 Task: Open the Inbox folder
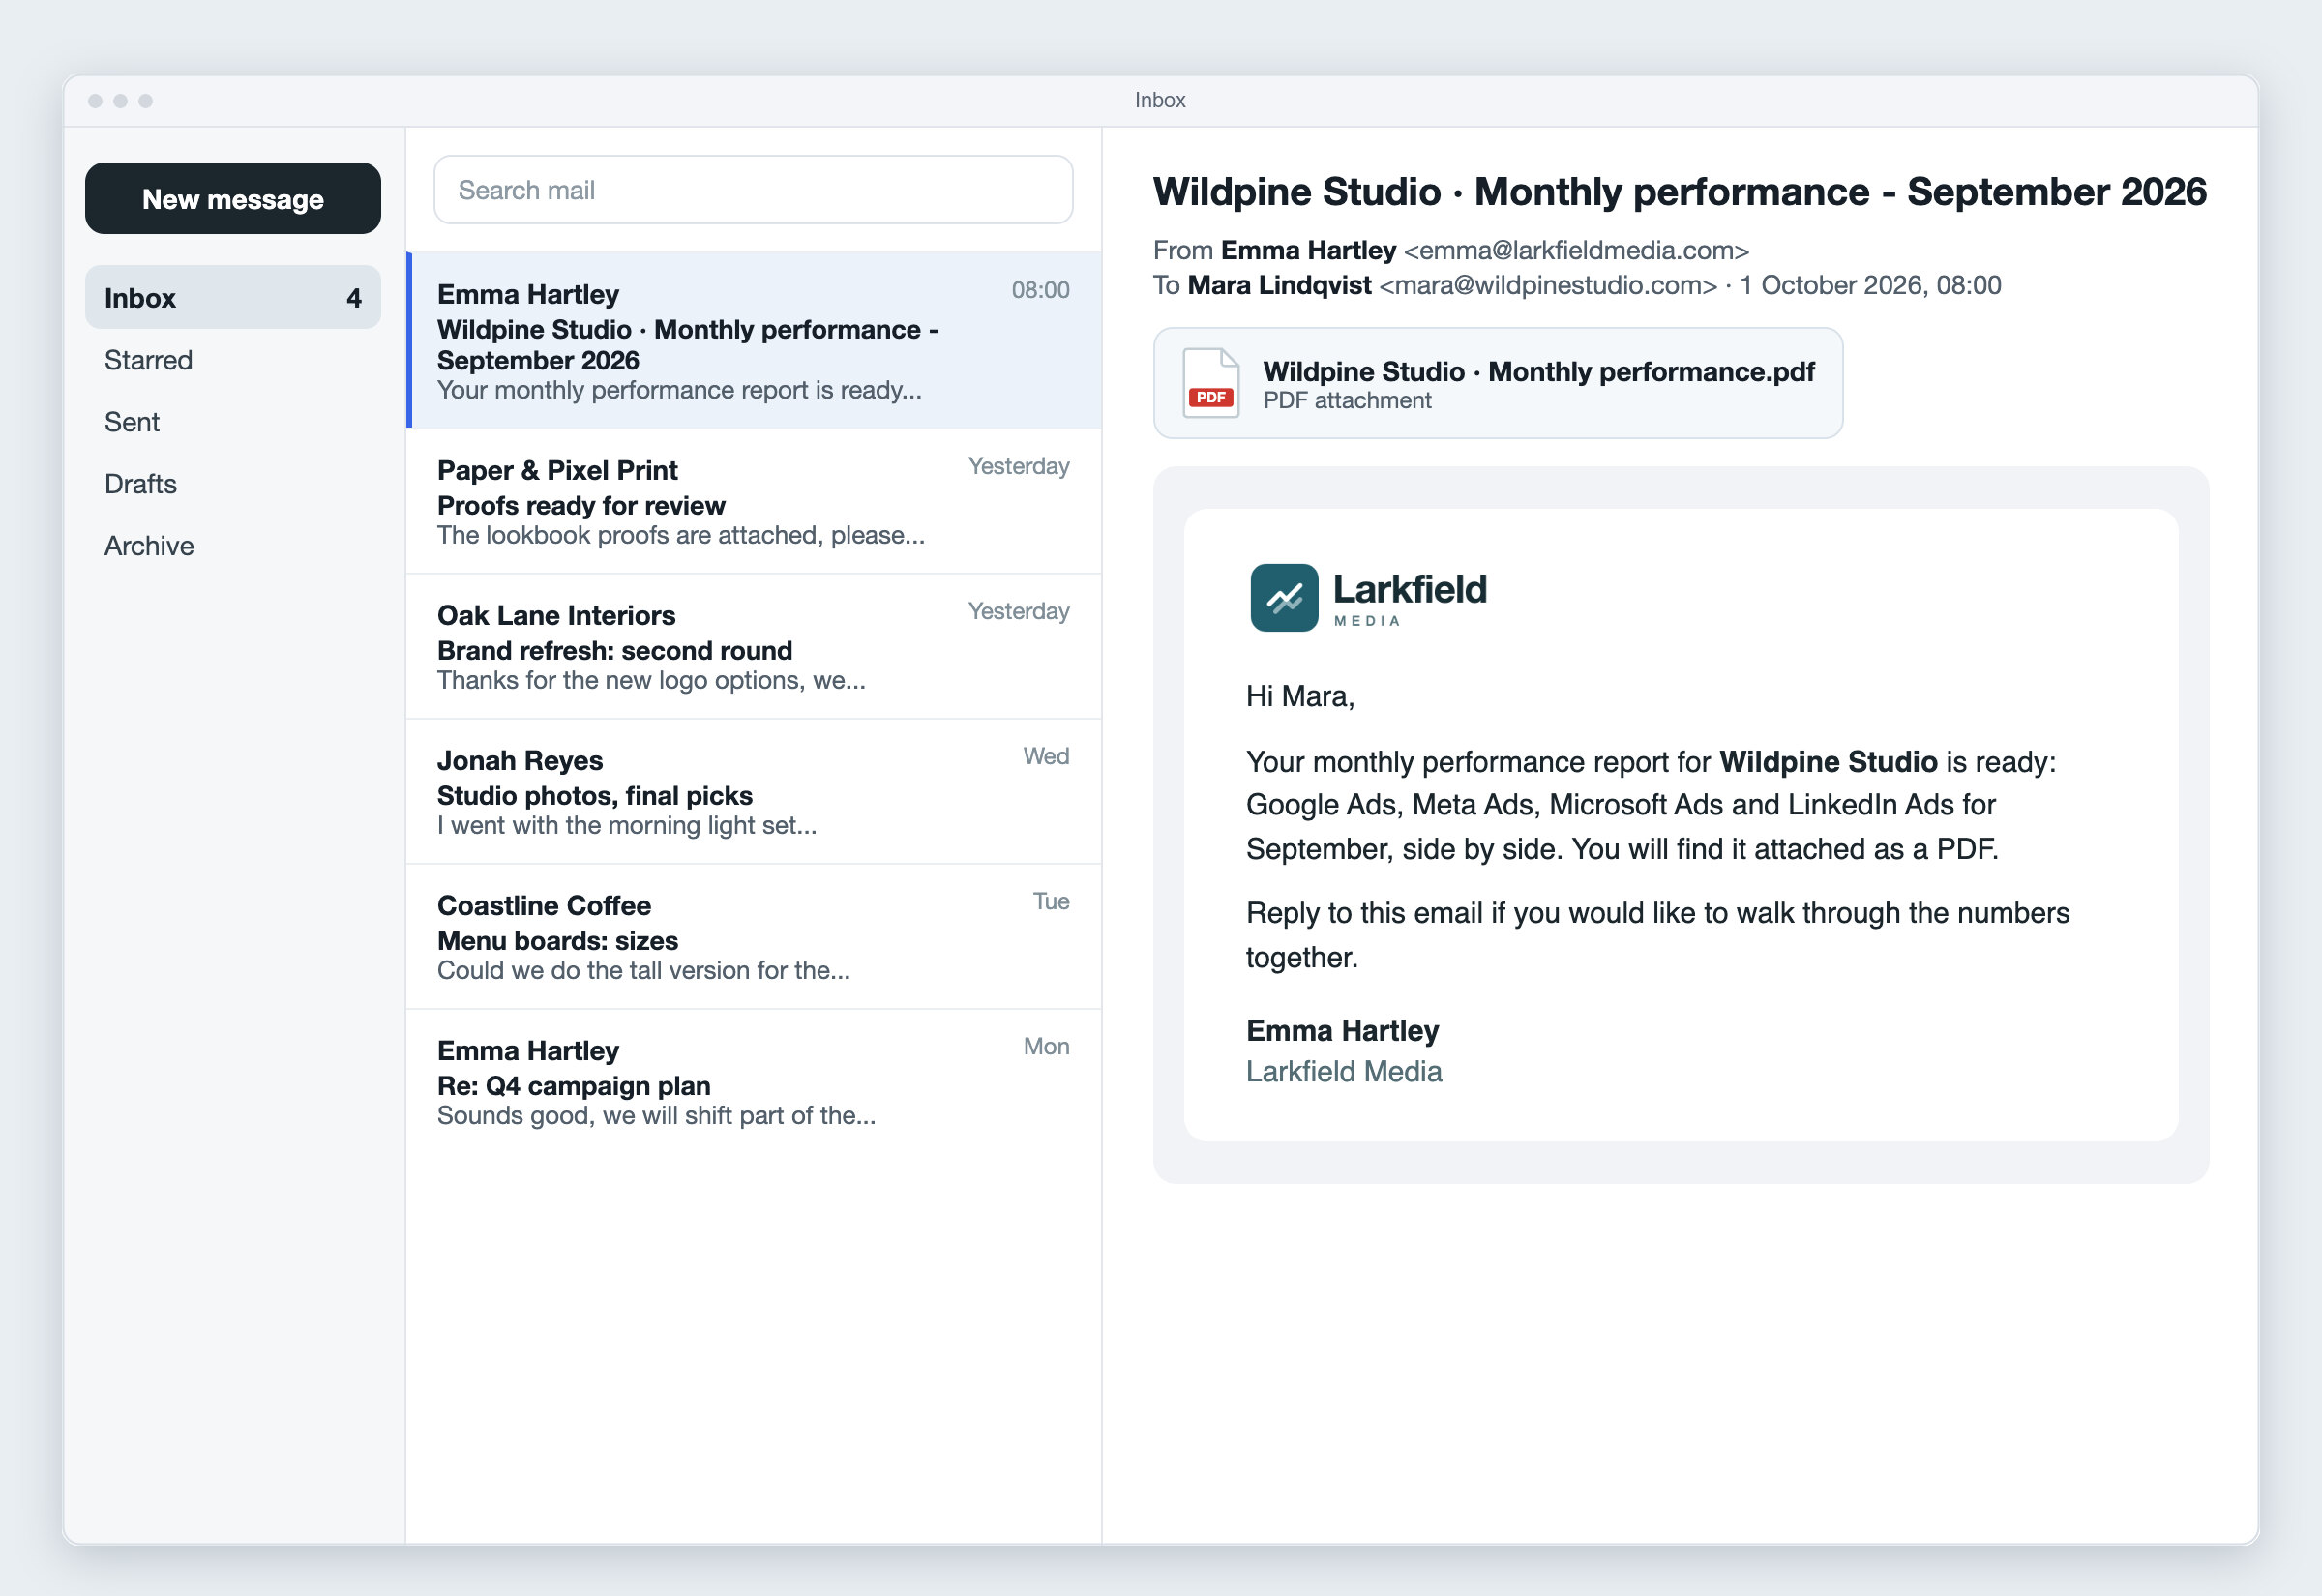point(233,297)
